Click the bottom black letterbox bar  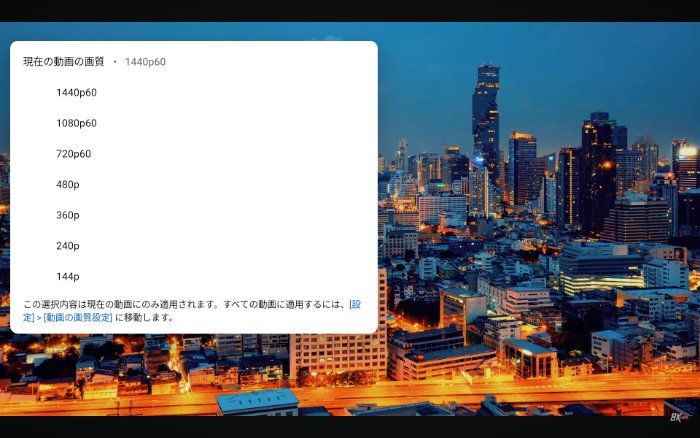[x=350, y=428]
